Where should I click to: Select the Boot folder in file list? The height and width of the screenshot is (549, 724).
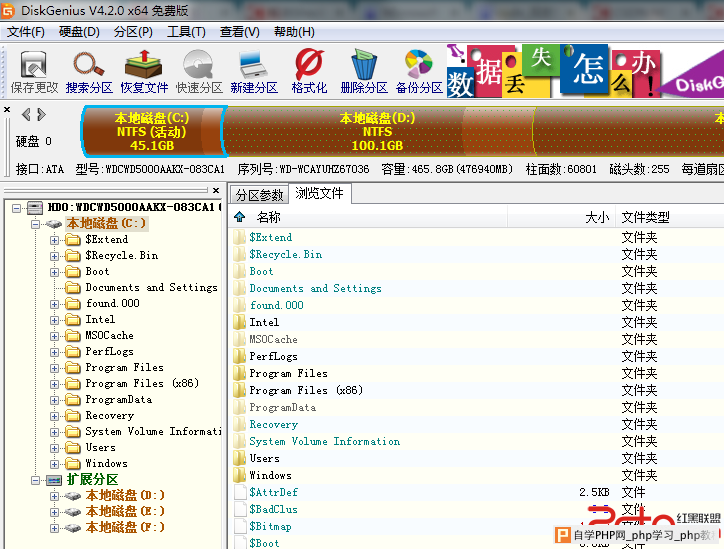[261, 271]
